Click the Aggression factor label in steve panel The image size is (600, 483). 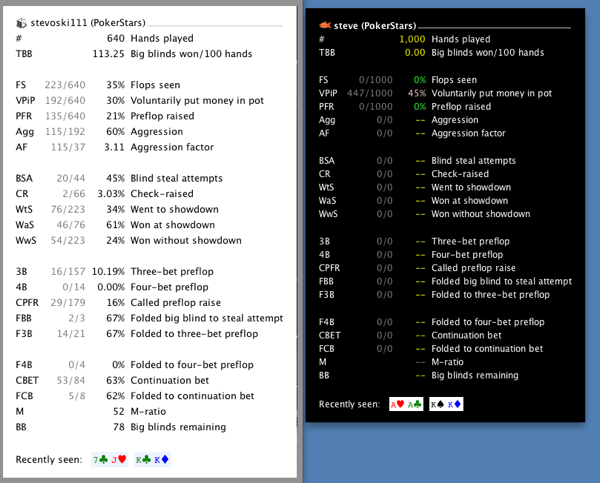click(x=468, y=134)
